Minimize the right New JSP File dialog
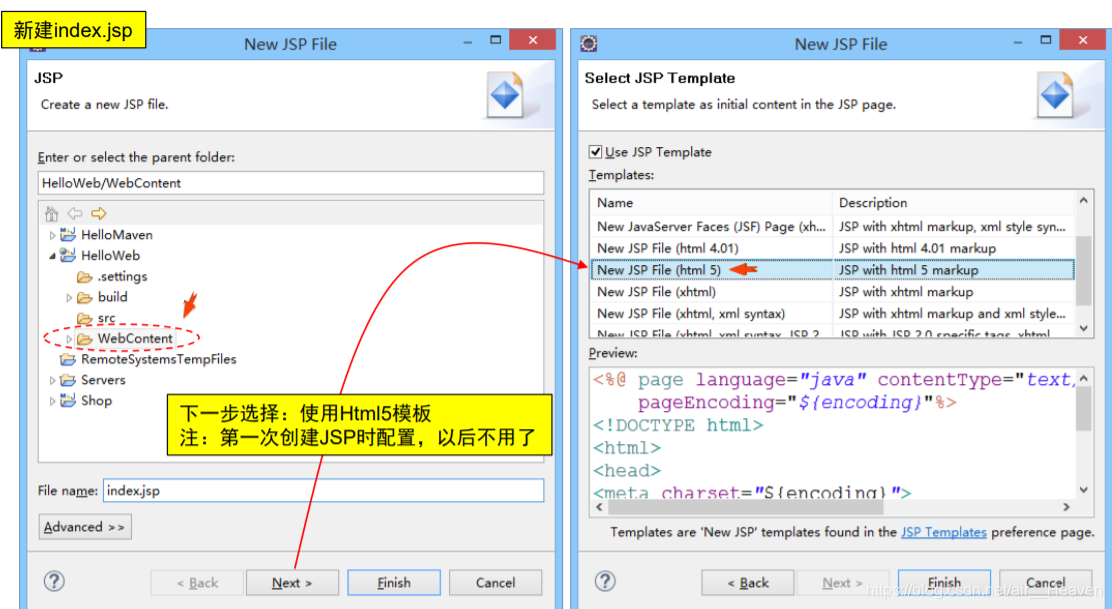 (x=1018, y=43)
